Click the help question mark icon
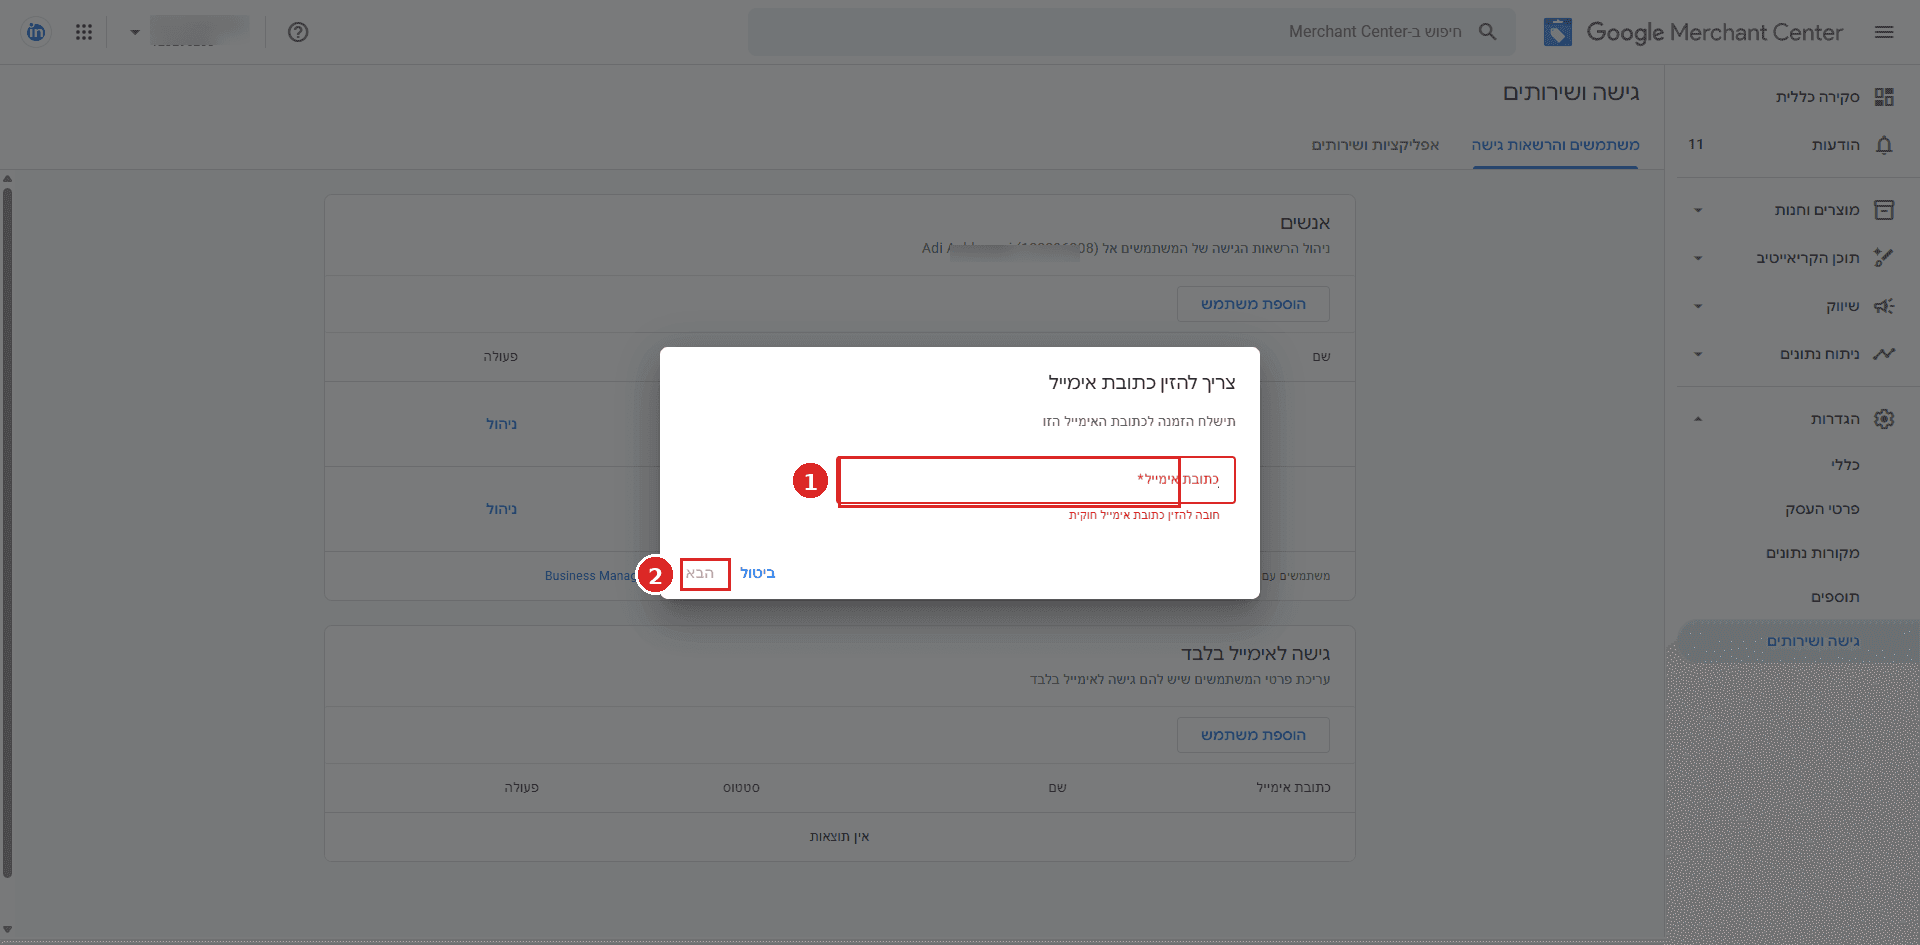 [298, 32]
